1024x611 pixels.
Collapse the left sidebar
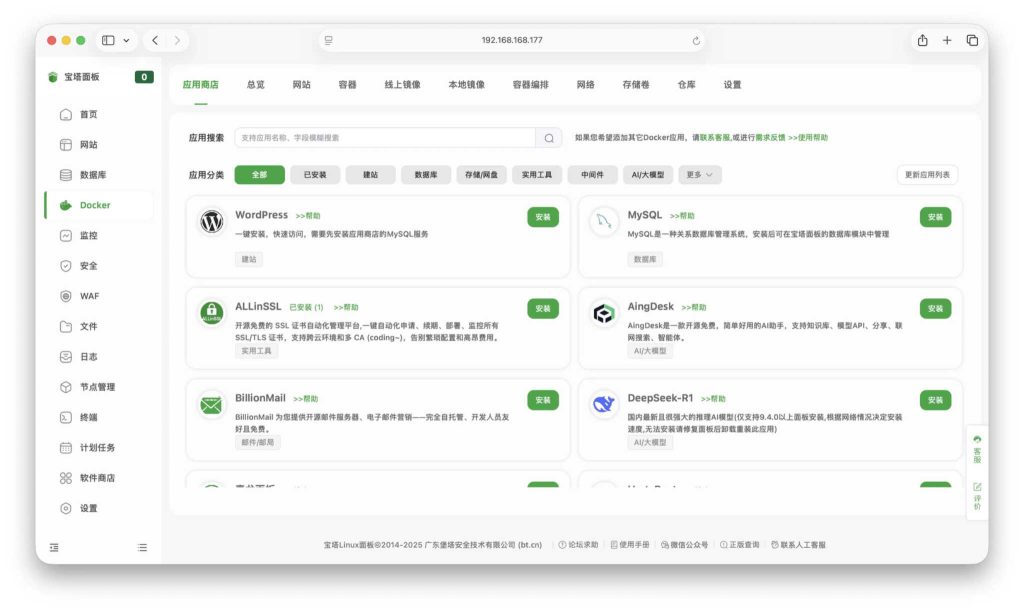[x=53, y=547]
